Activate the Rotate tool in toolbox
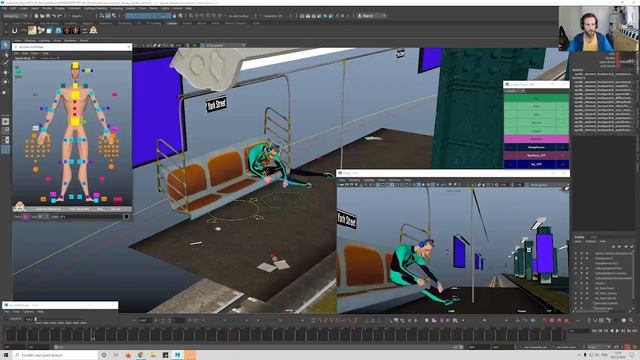 click(5, 82)
